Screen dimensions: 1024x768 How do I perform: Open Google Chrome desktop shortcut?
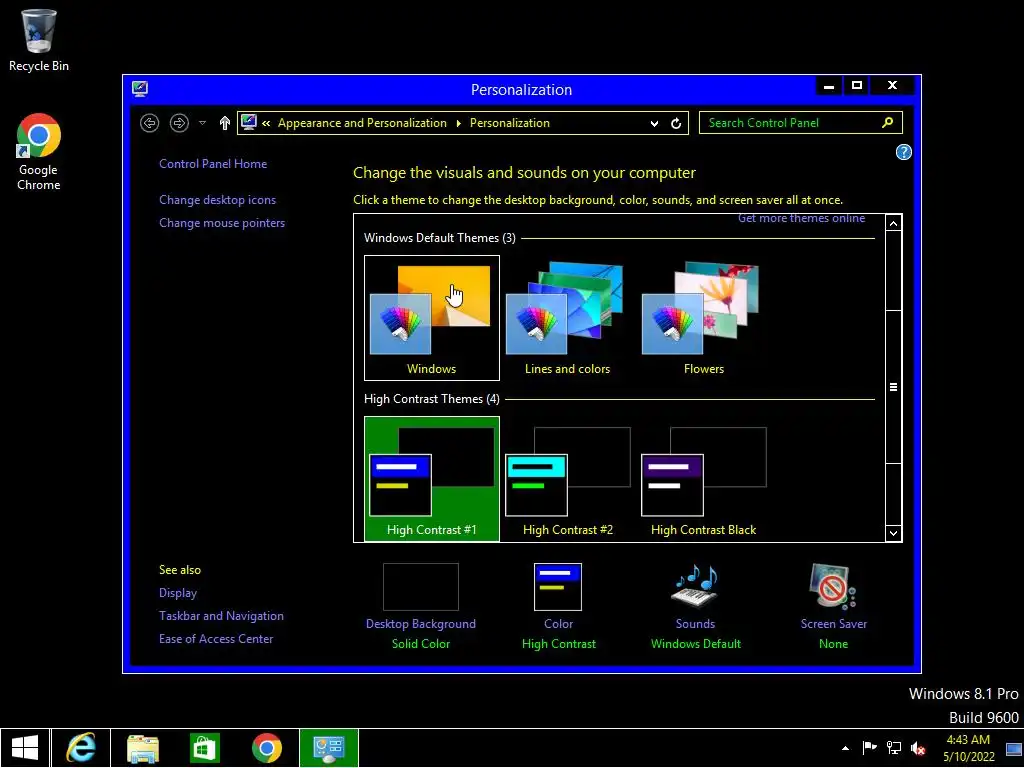point(39,152)
